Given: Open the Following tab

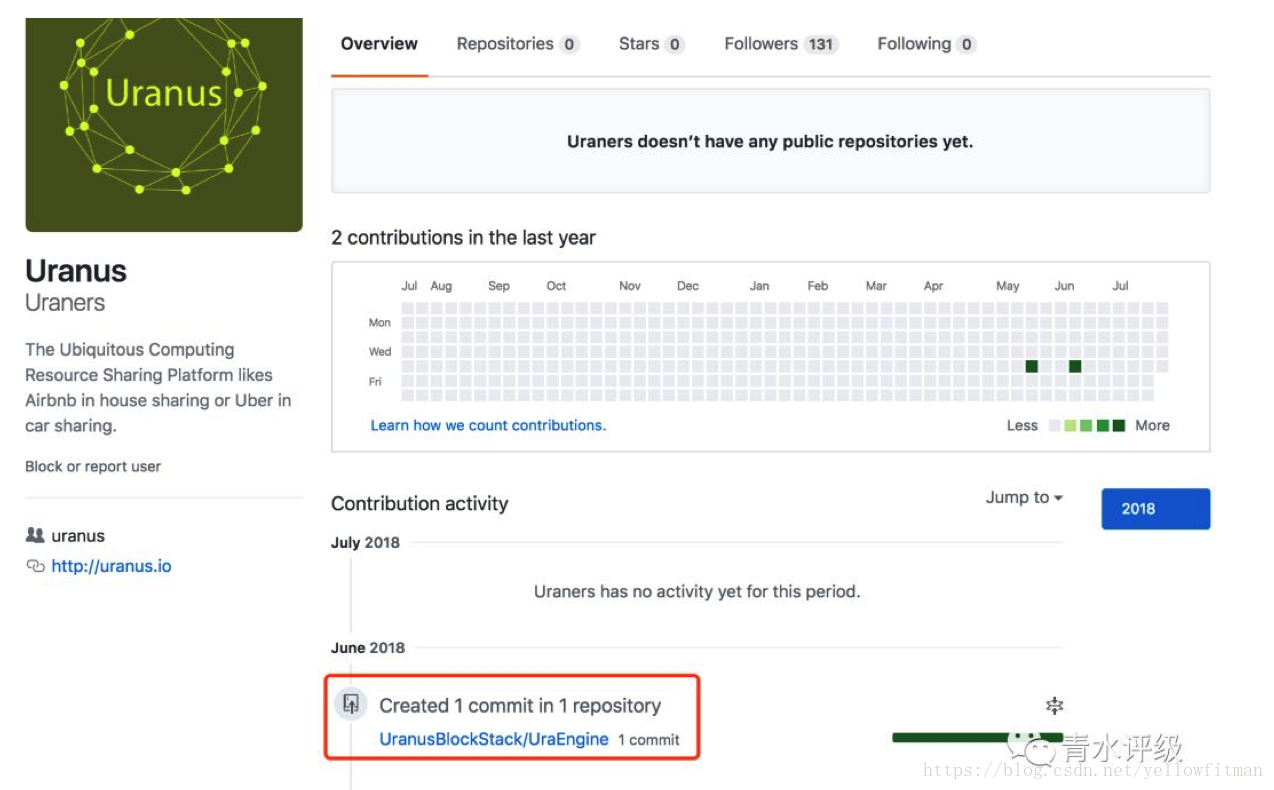Looking at the screenshot, I should point(926,44).
